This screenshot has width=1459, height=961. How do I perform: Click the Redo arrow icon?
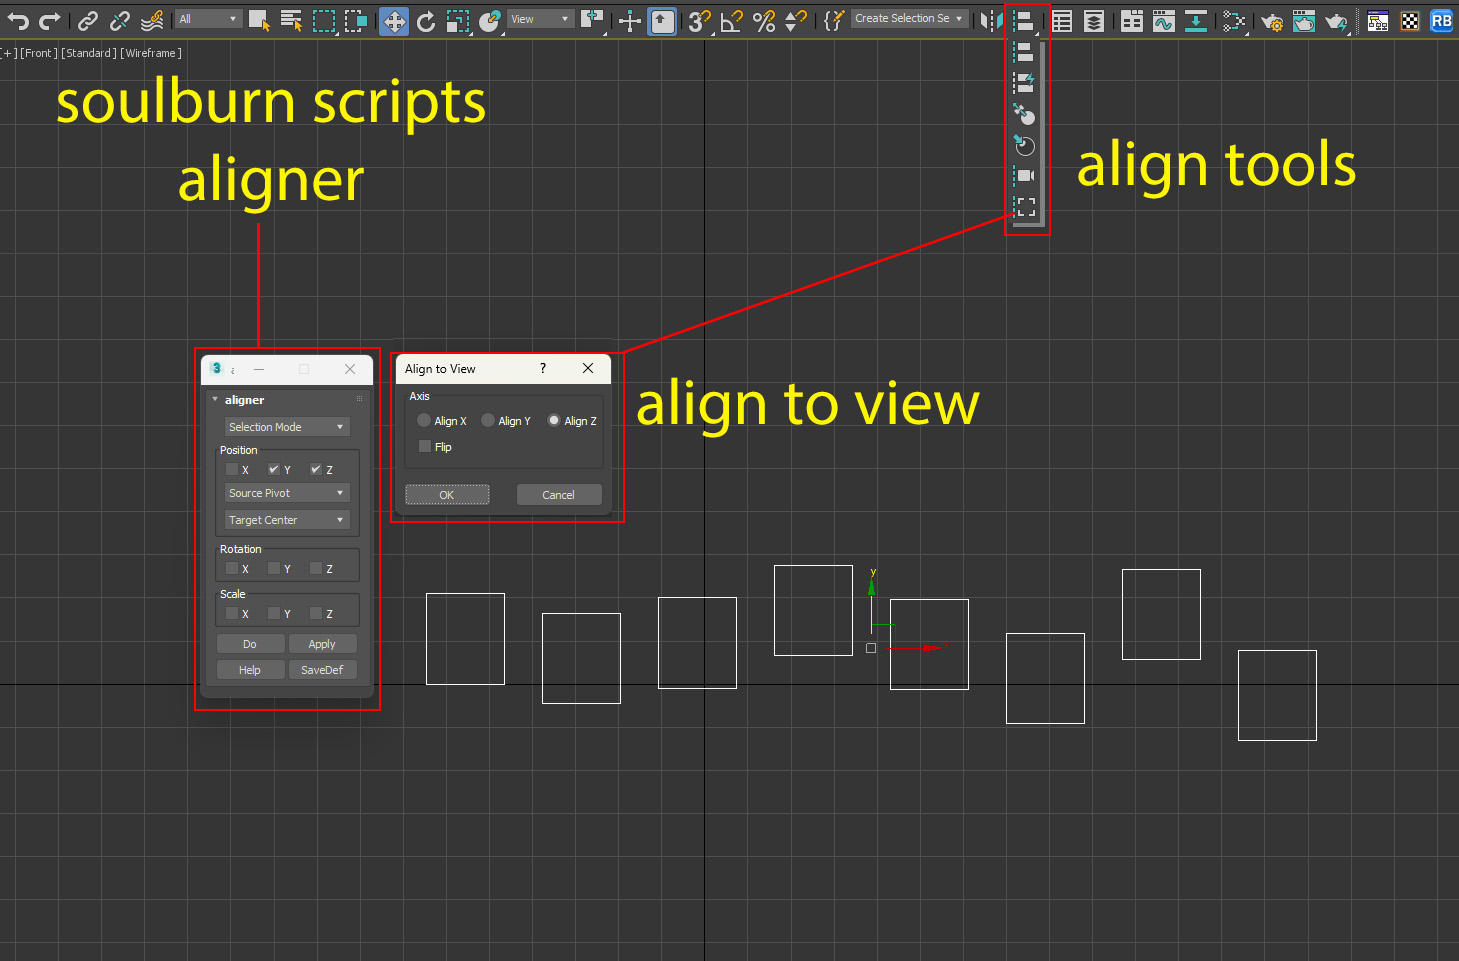(49, 20)
